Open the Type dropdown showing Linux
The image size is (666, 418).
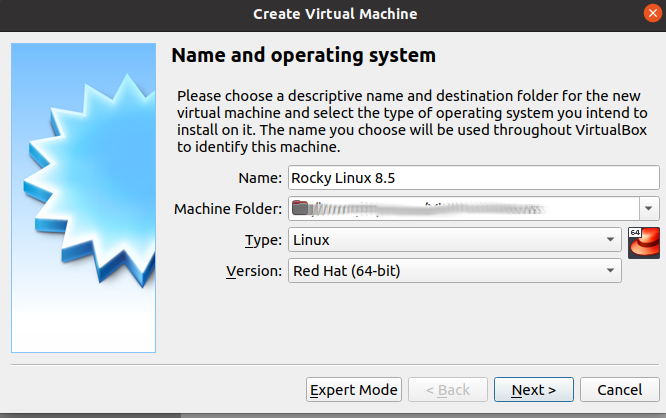pos(454,240)
